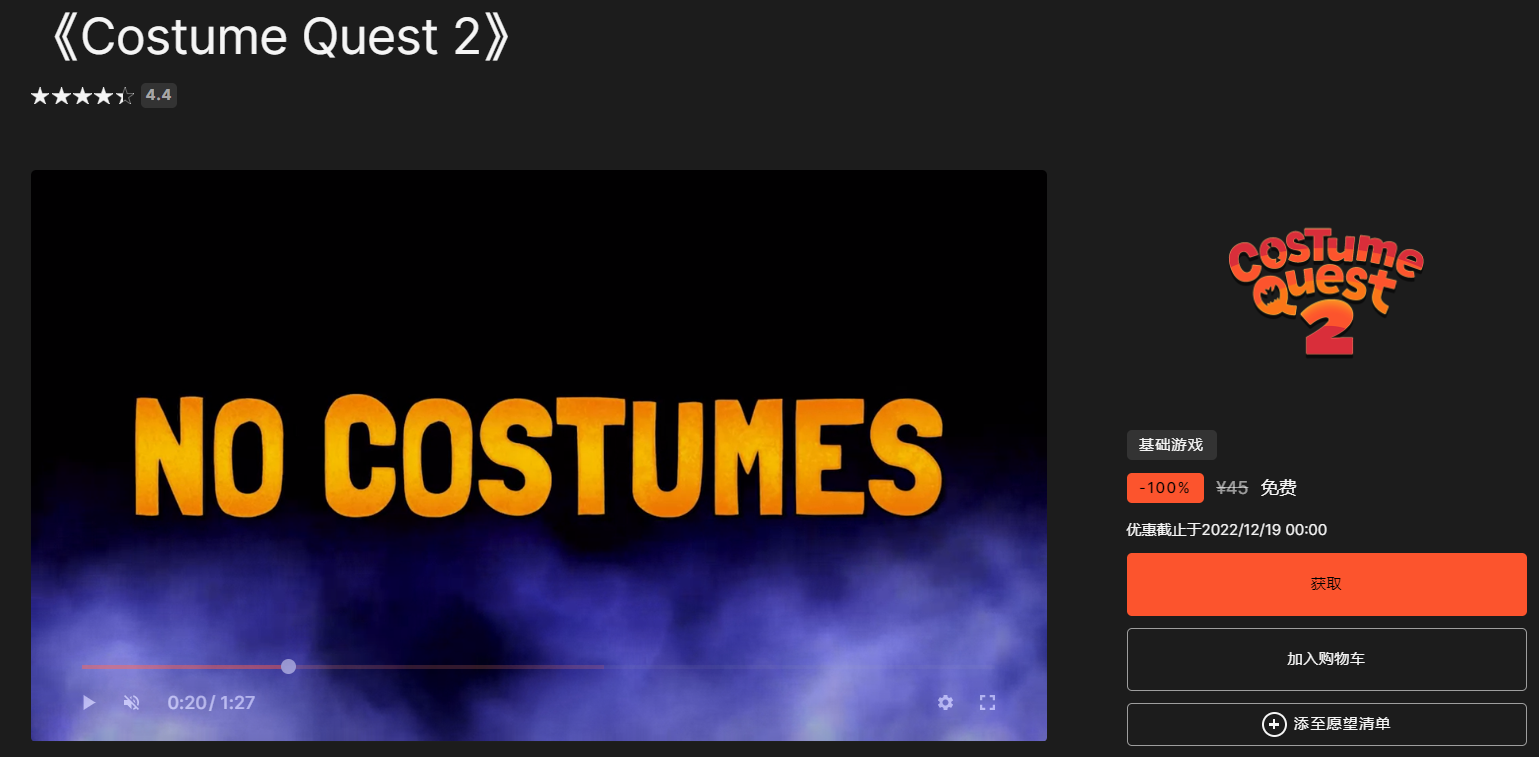This screenshot has width=1539, height=757.
Task: Click the star rating icons
Action: 82,96
